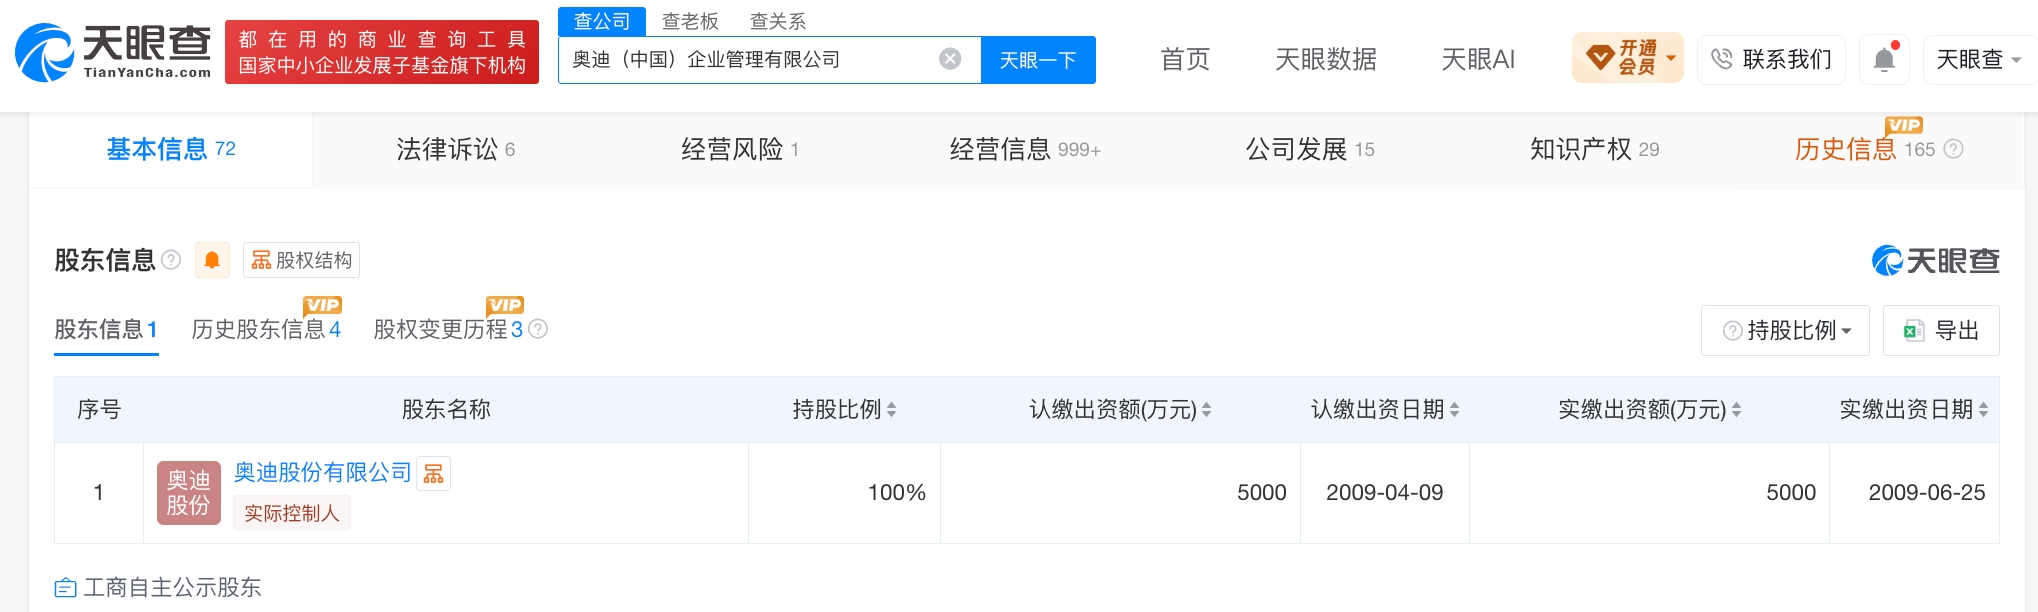This screenshot has width=2038, height=612.
Task: Open 天眼AI in top navigation
Action: pos(1478,60)
